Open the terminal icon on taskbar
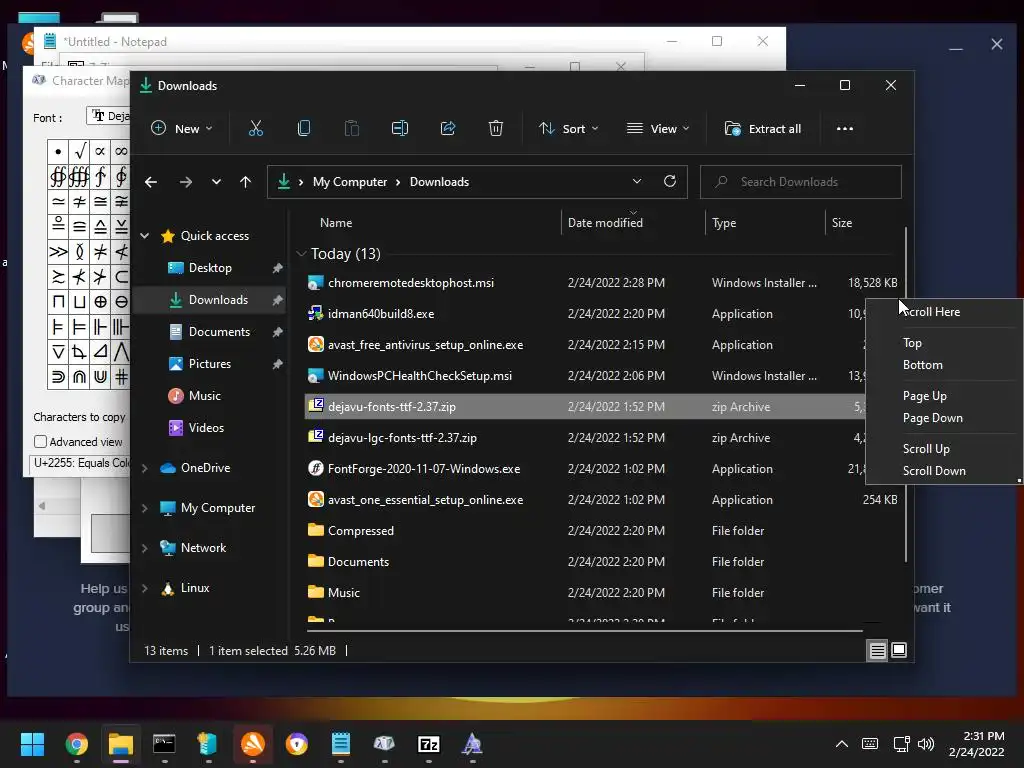The image size is (1024, 768). click(164, 744)
